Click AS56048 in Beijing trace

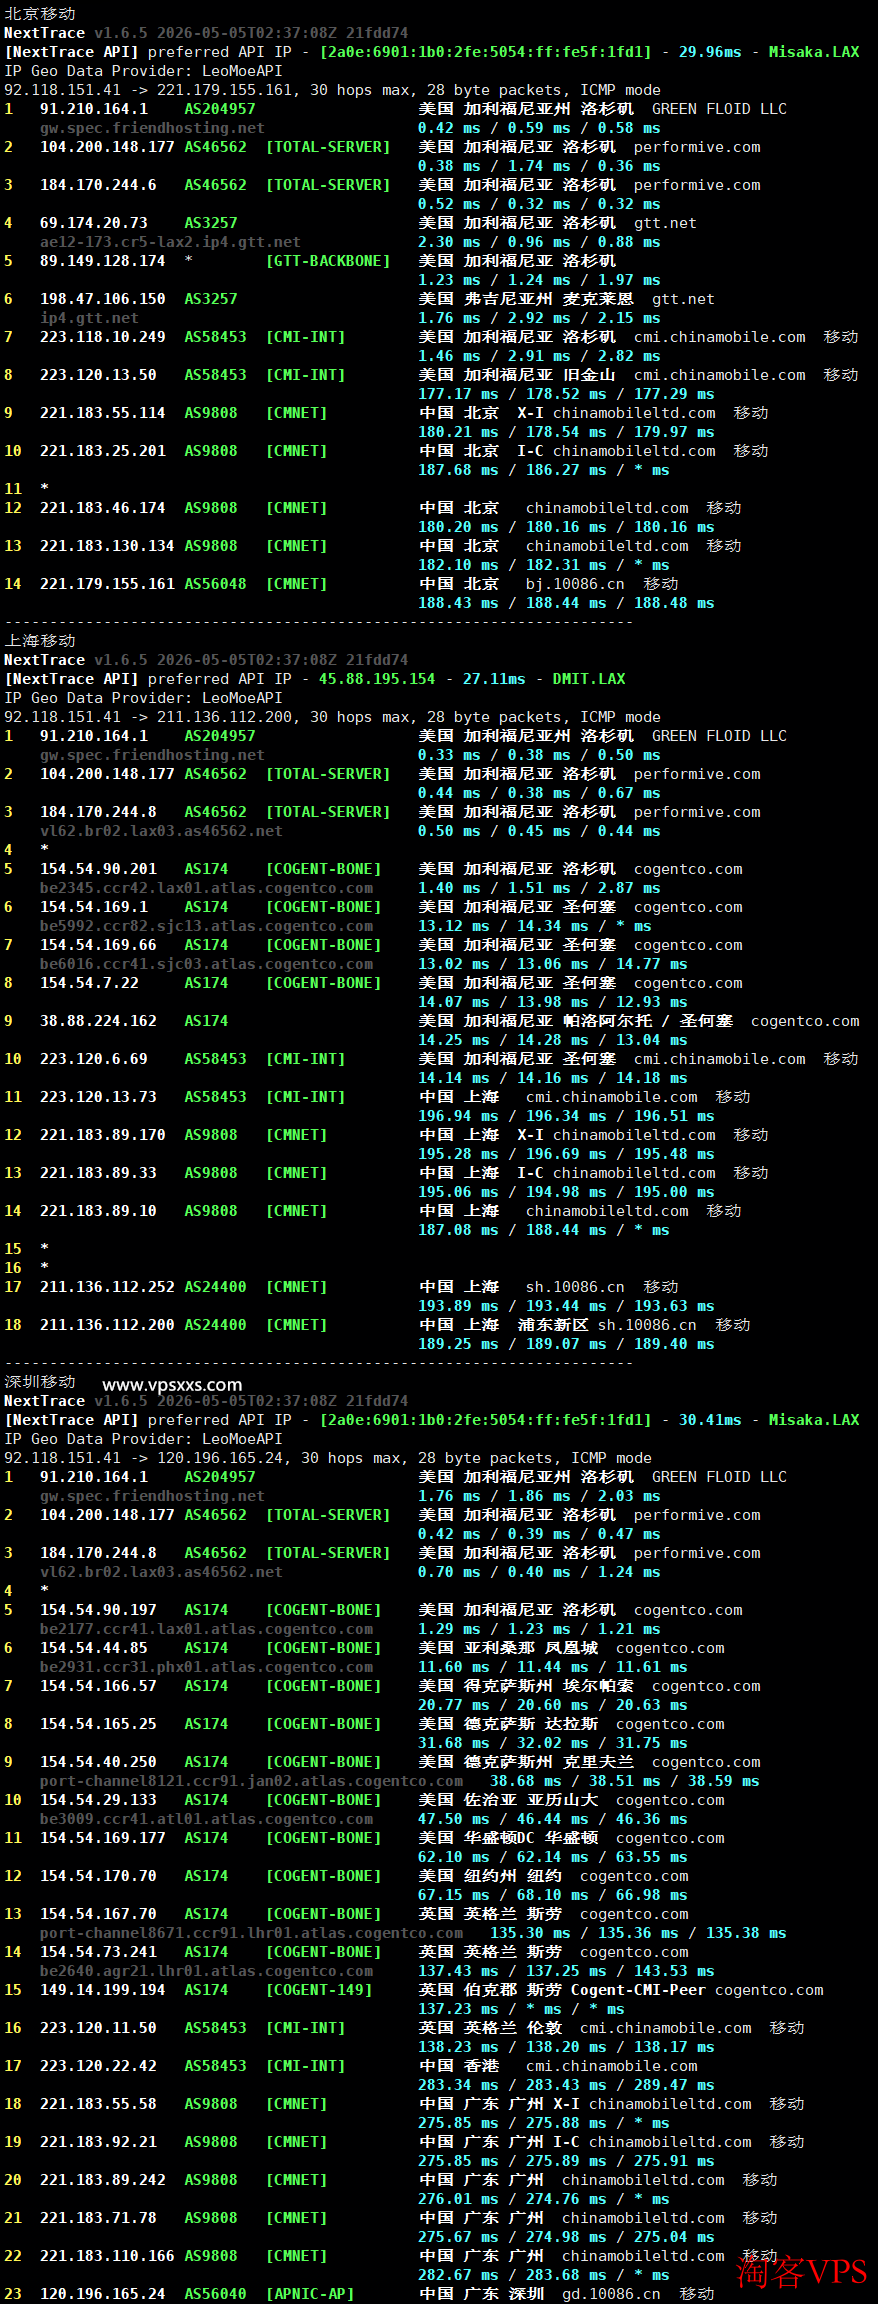[215, 584]
